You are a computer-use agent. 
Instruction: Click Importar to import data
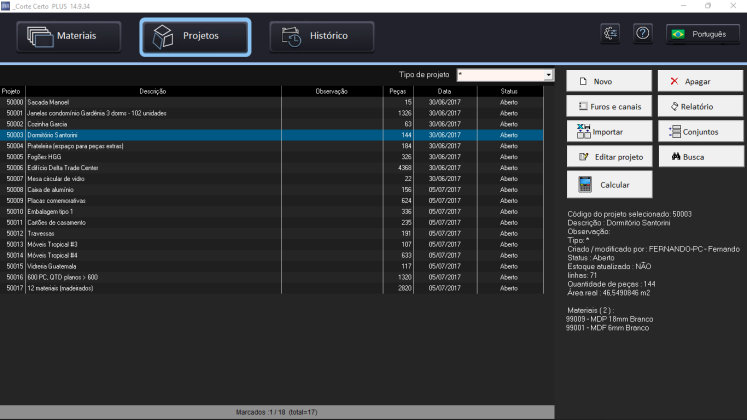pyautogui.click(x=610, y=131)
